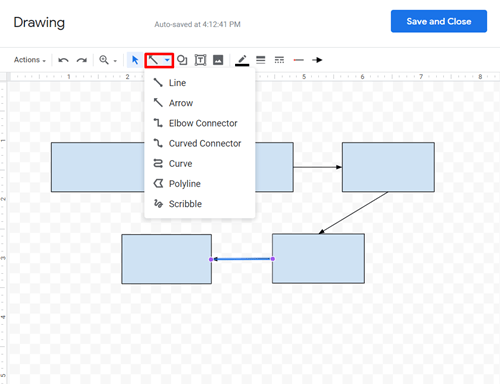Open the Shape tool
This screenshot has width=500, height=384.
click(182, 60)
